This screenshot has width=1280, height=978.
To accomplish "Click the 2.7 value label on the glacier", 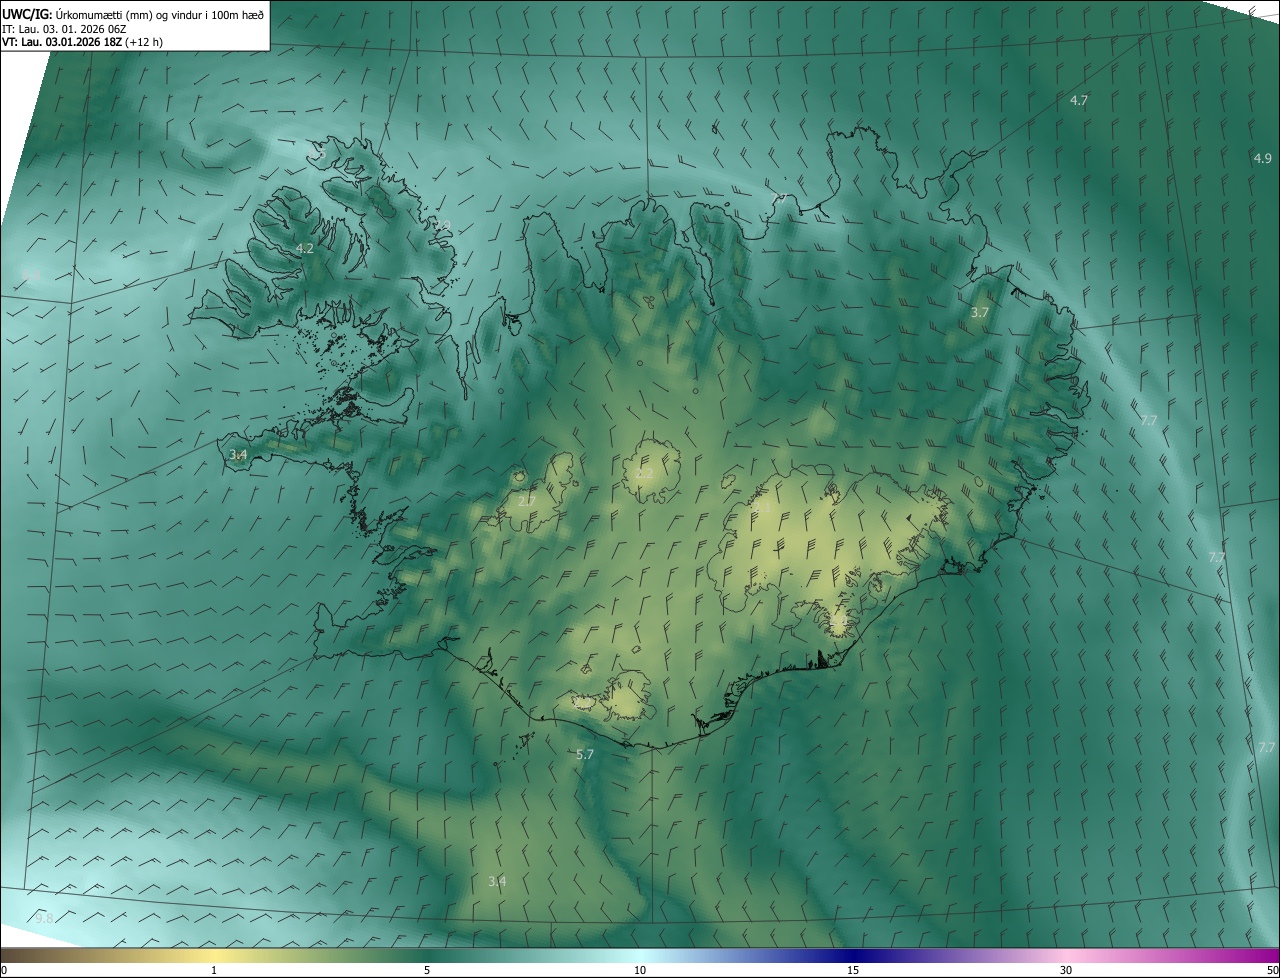I will point(527,500).
